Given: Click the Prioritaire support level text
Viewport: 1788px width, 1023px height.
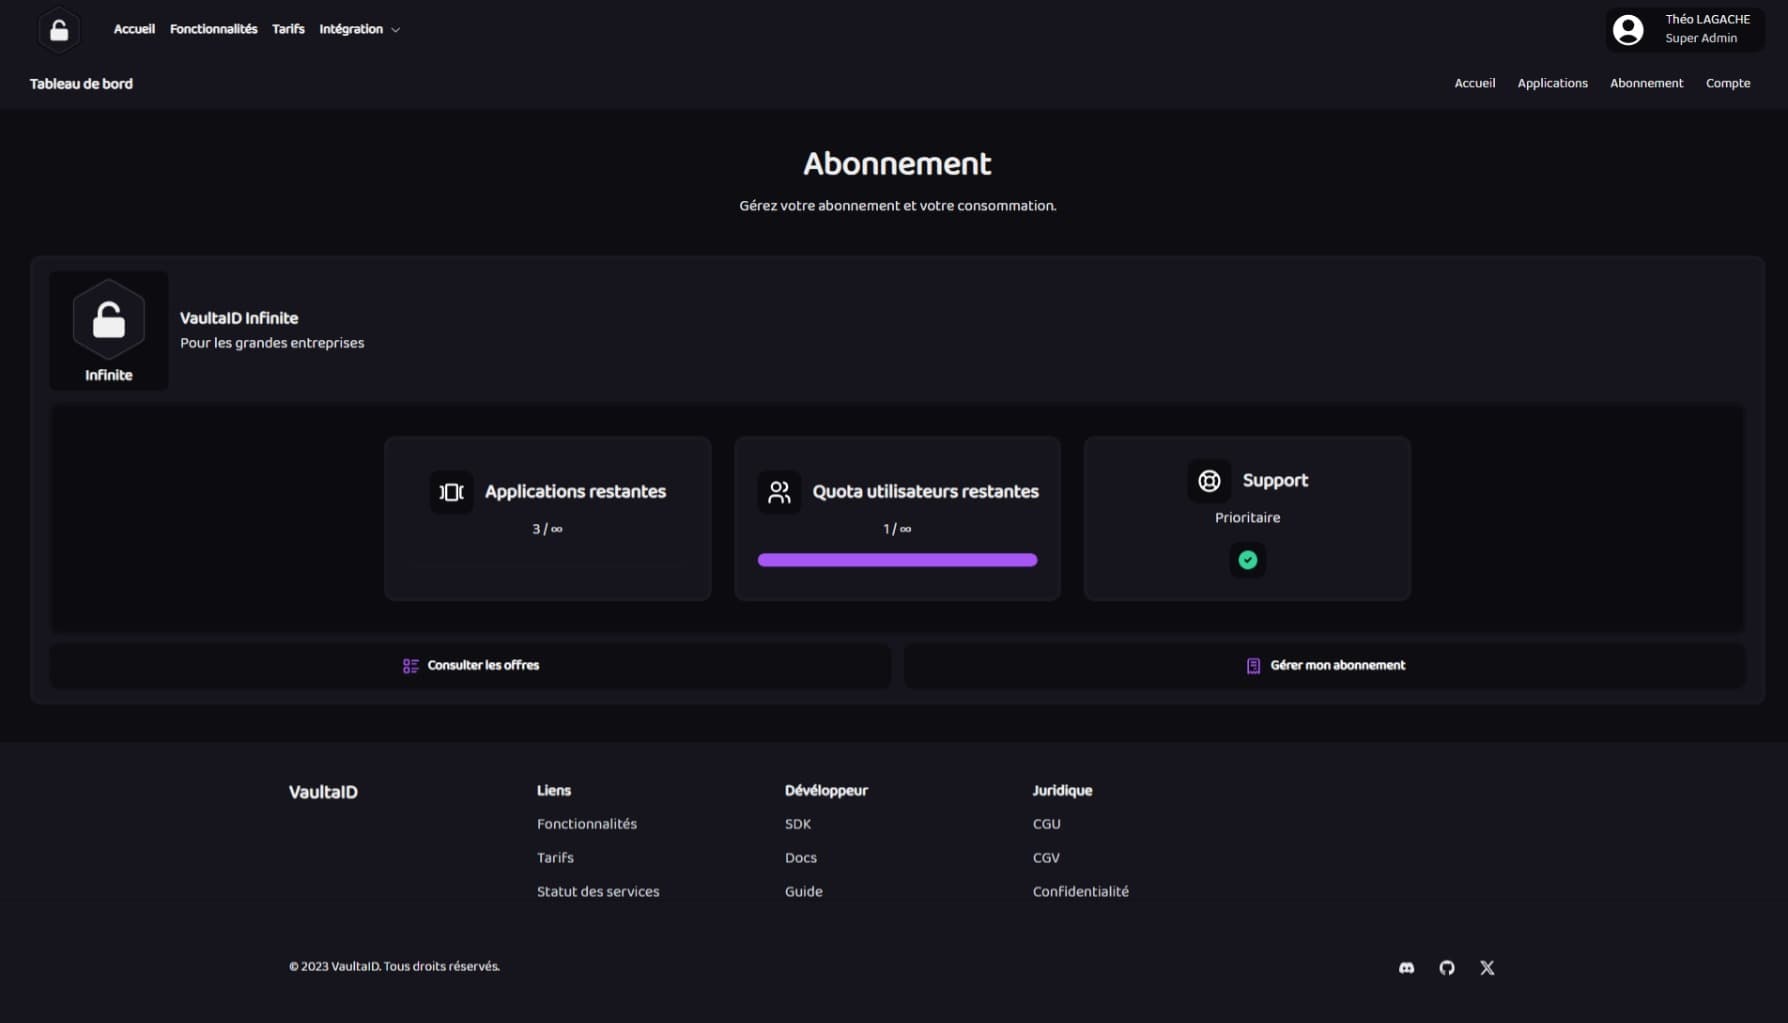Looking at the screenshot, I should click(x=1247, y=518).
